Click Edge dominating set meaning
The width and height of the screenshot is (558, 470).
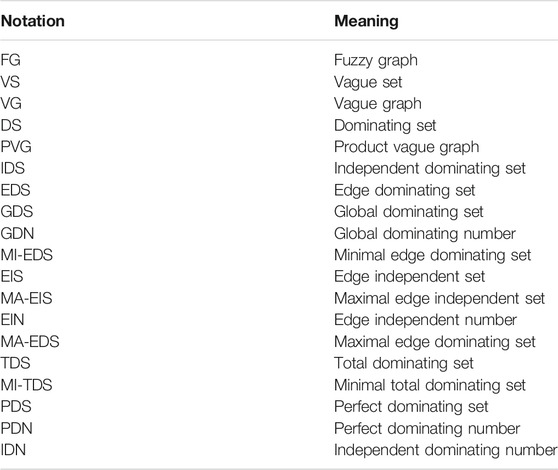click(x=405, y=191)
